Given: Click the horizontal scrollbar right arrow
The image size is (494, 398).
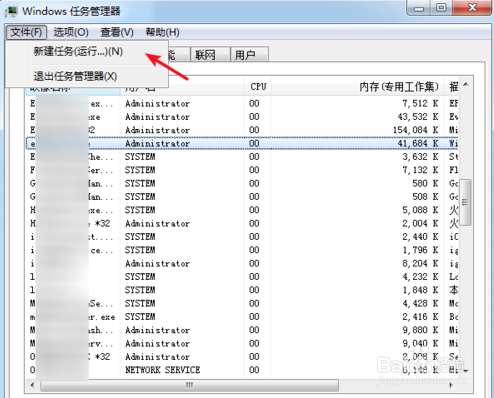Looking at the screenshot, I should pos(451,385).
